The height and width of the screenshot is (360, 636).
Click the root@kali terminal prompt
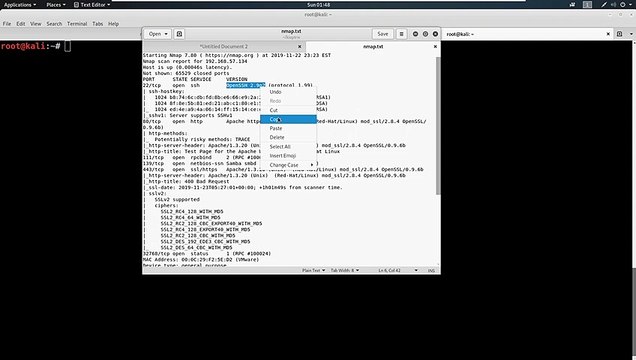[30, 46]
